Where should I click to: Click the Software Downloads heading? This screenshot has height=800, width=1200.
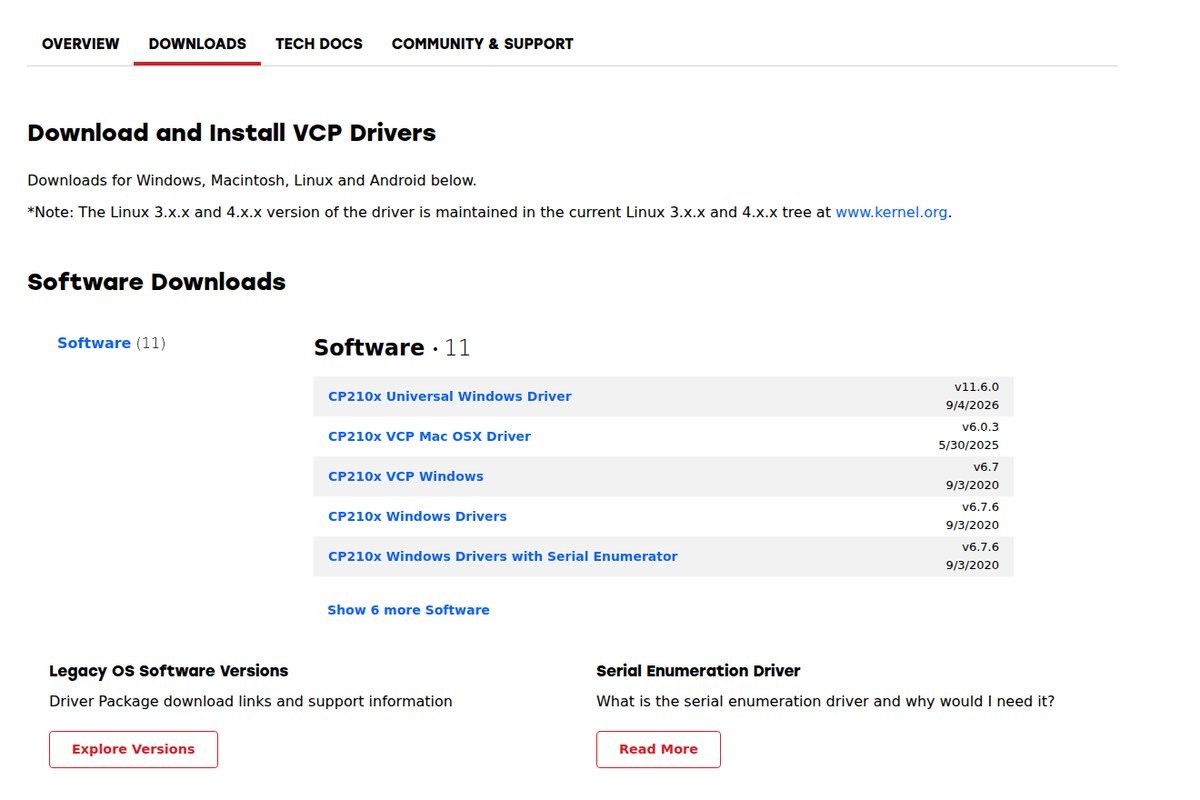[x=156, y=282]
